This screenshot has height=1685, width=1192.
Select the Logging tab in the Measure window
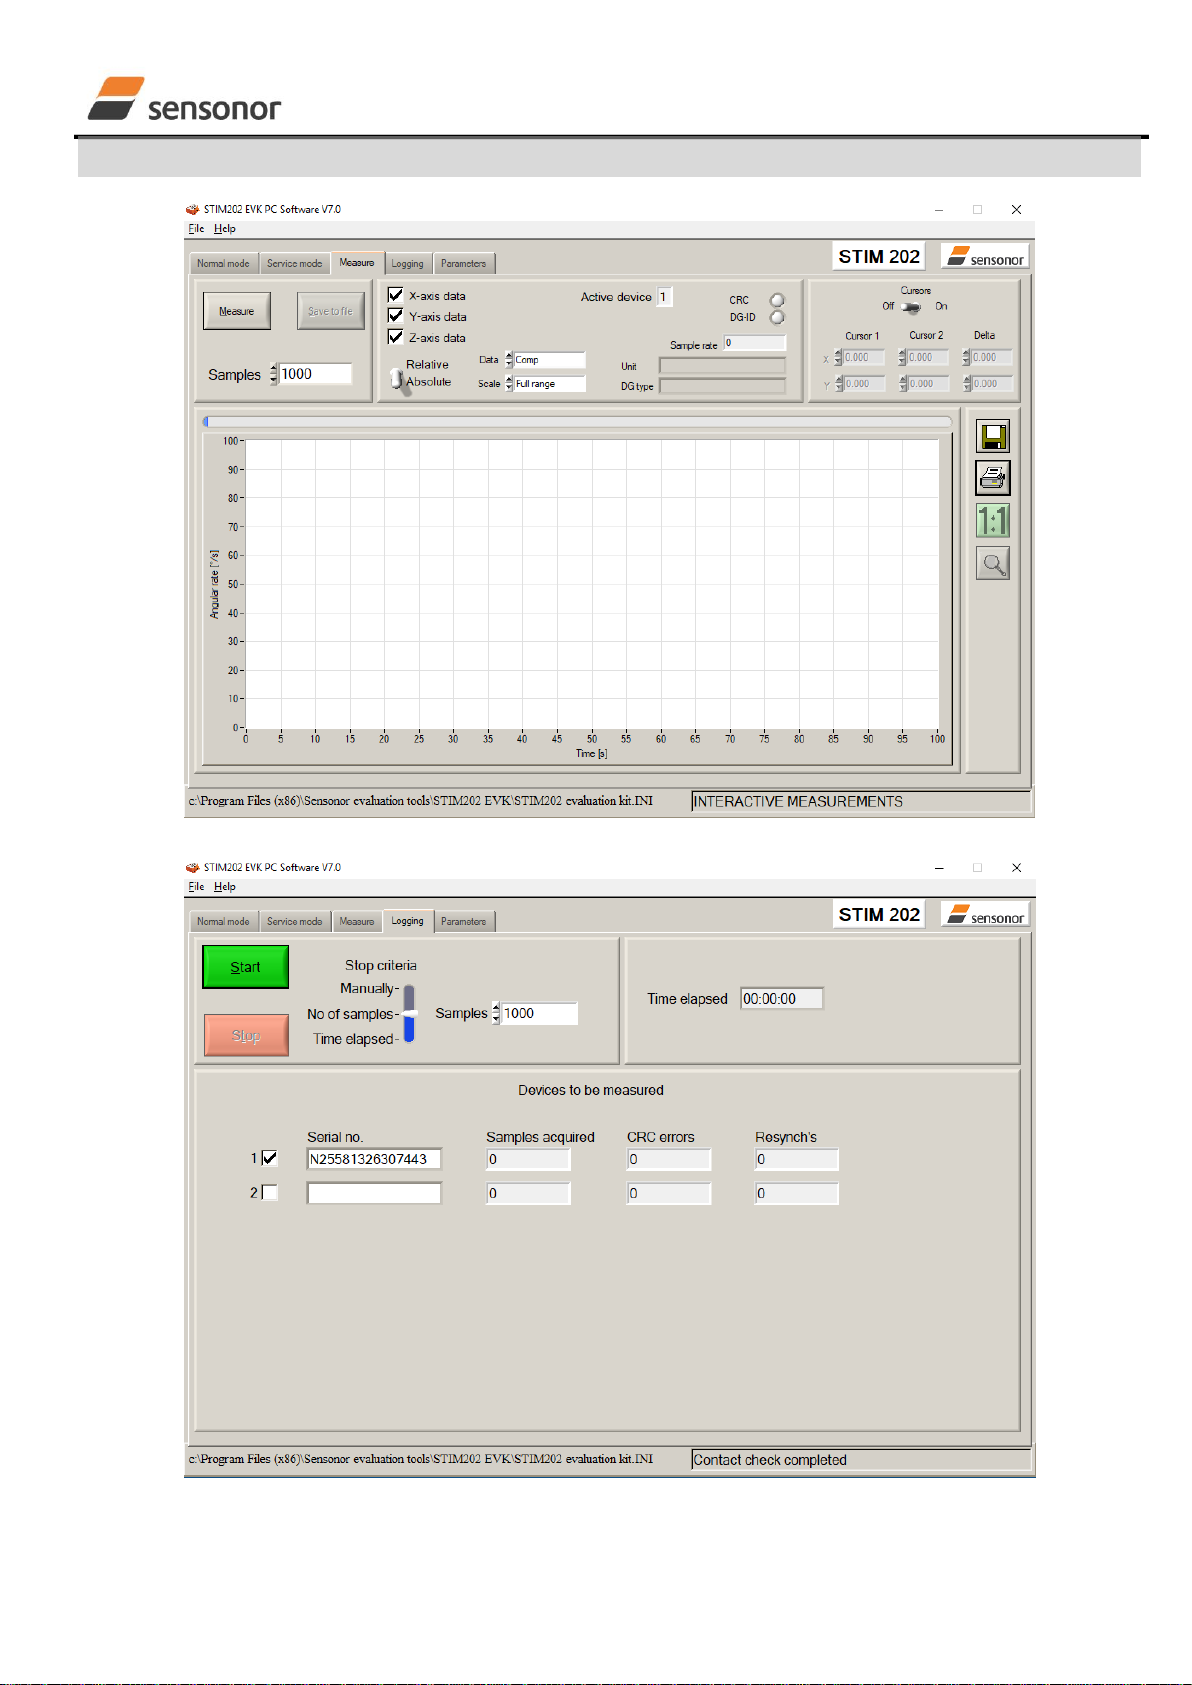click(407, 264)
